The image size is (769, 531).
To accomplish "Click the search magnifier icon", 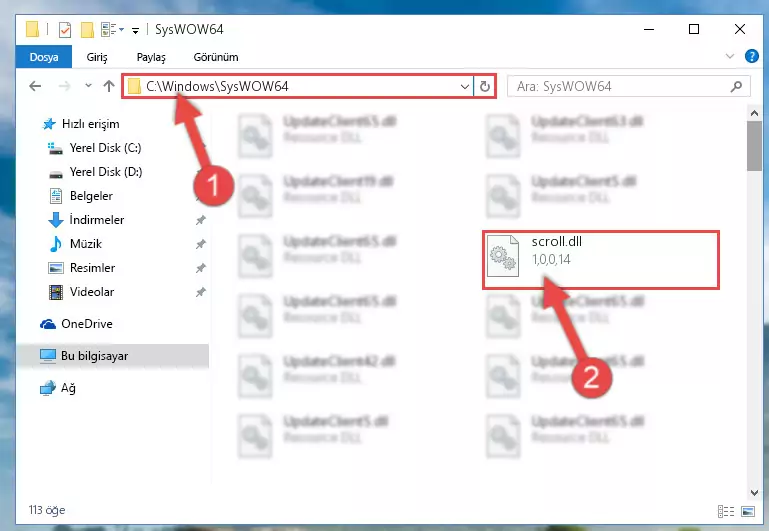I will pyautogui.click(x=736, y=87).
